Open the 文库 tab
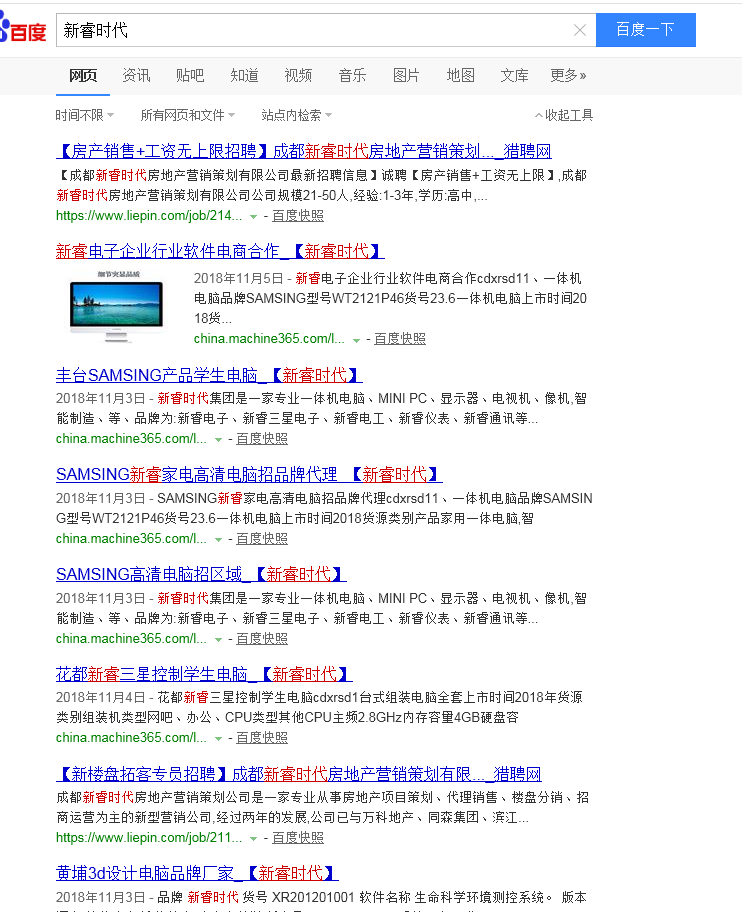 coord(515,76)
